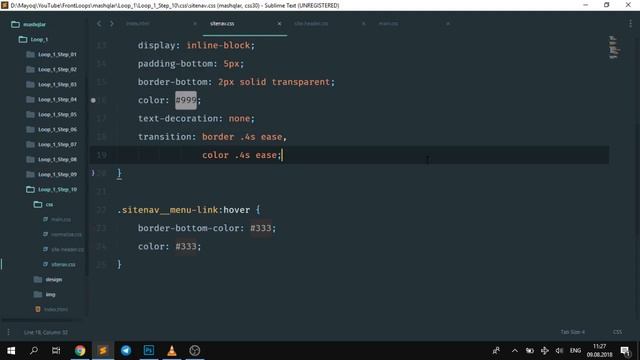Click the minimap code preview
The height and width of the screenshot is (360, 640).
click(x=614, y=47)
